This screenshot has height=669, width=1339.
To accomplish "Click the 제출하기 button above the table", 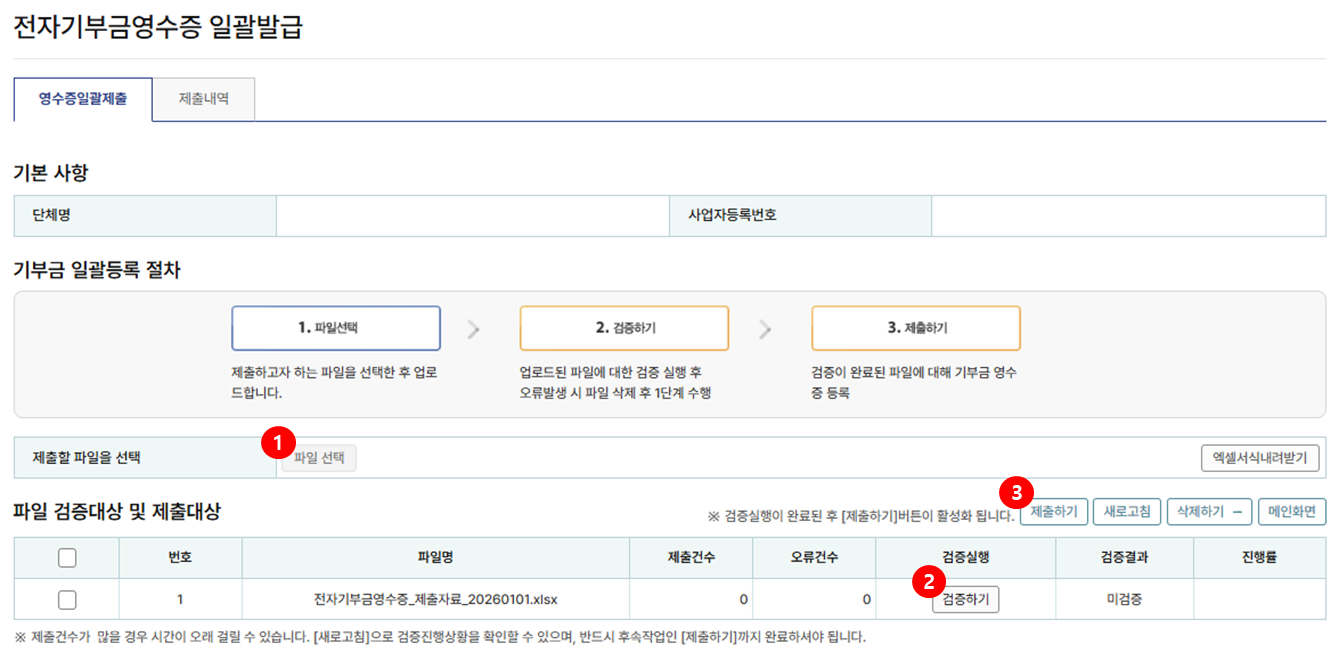I will [1054, 512].
